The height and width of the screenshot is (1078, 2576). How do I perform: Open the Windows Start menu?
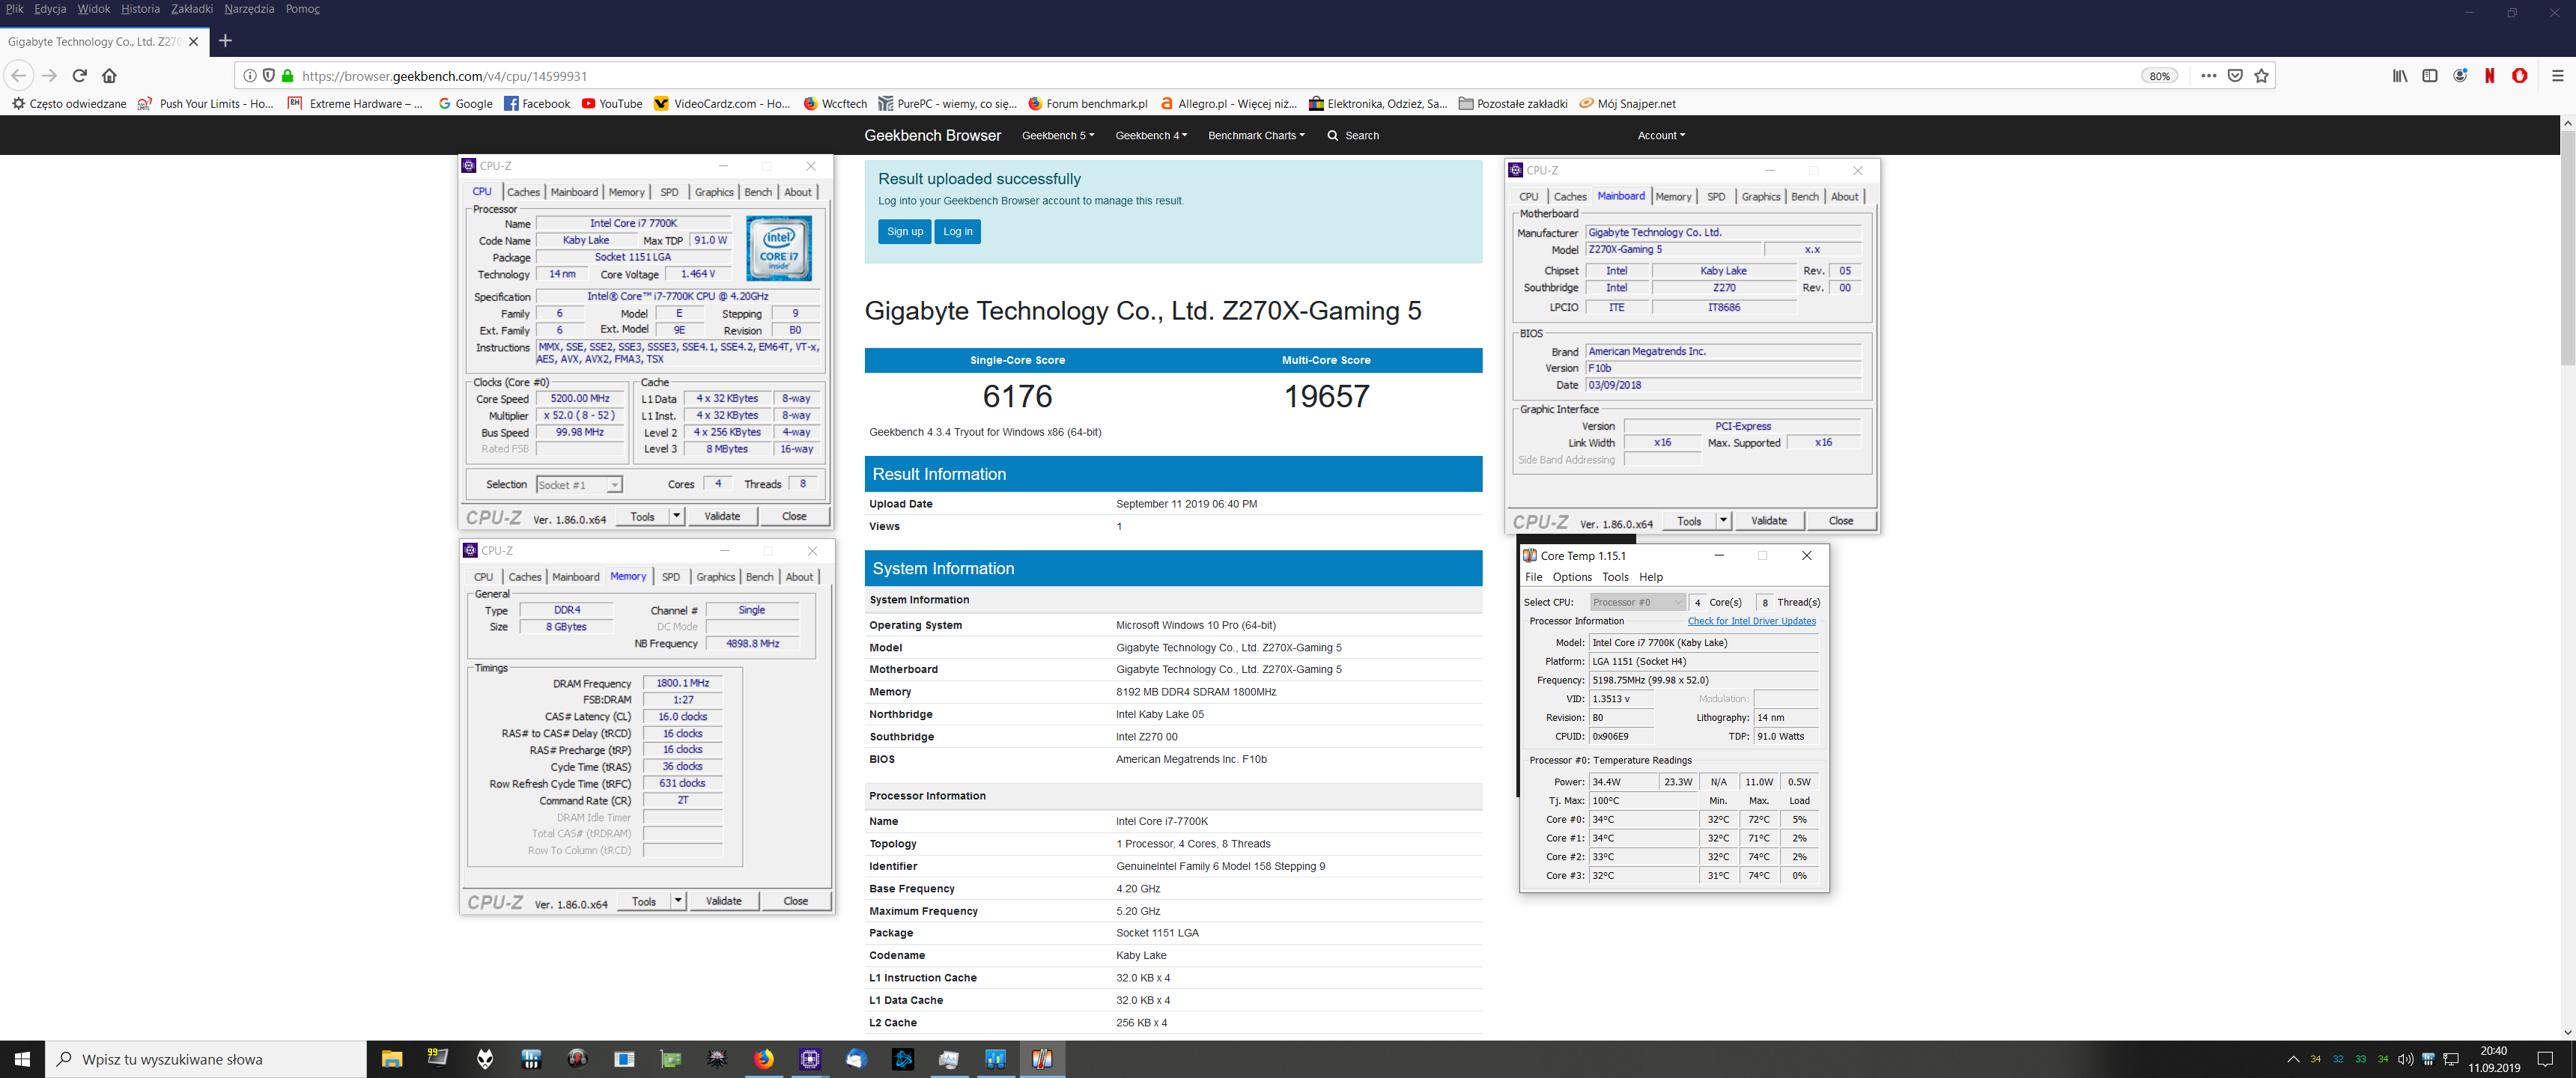(22, 1059)
